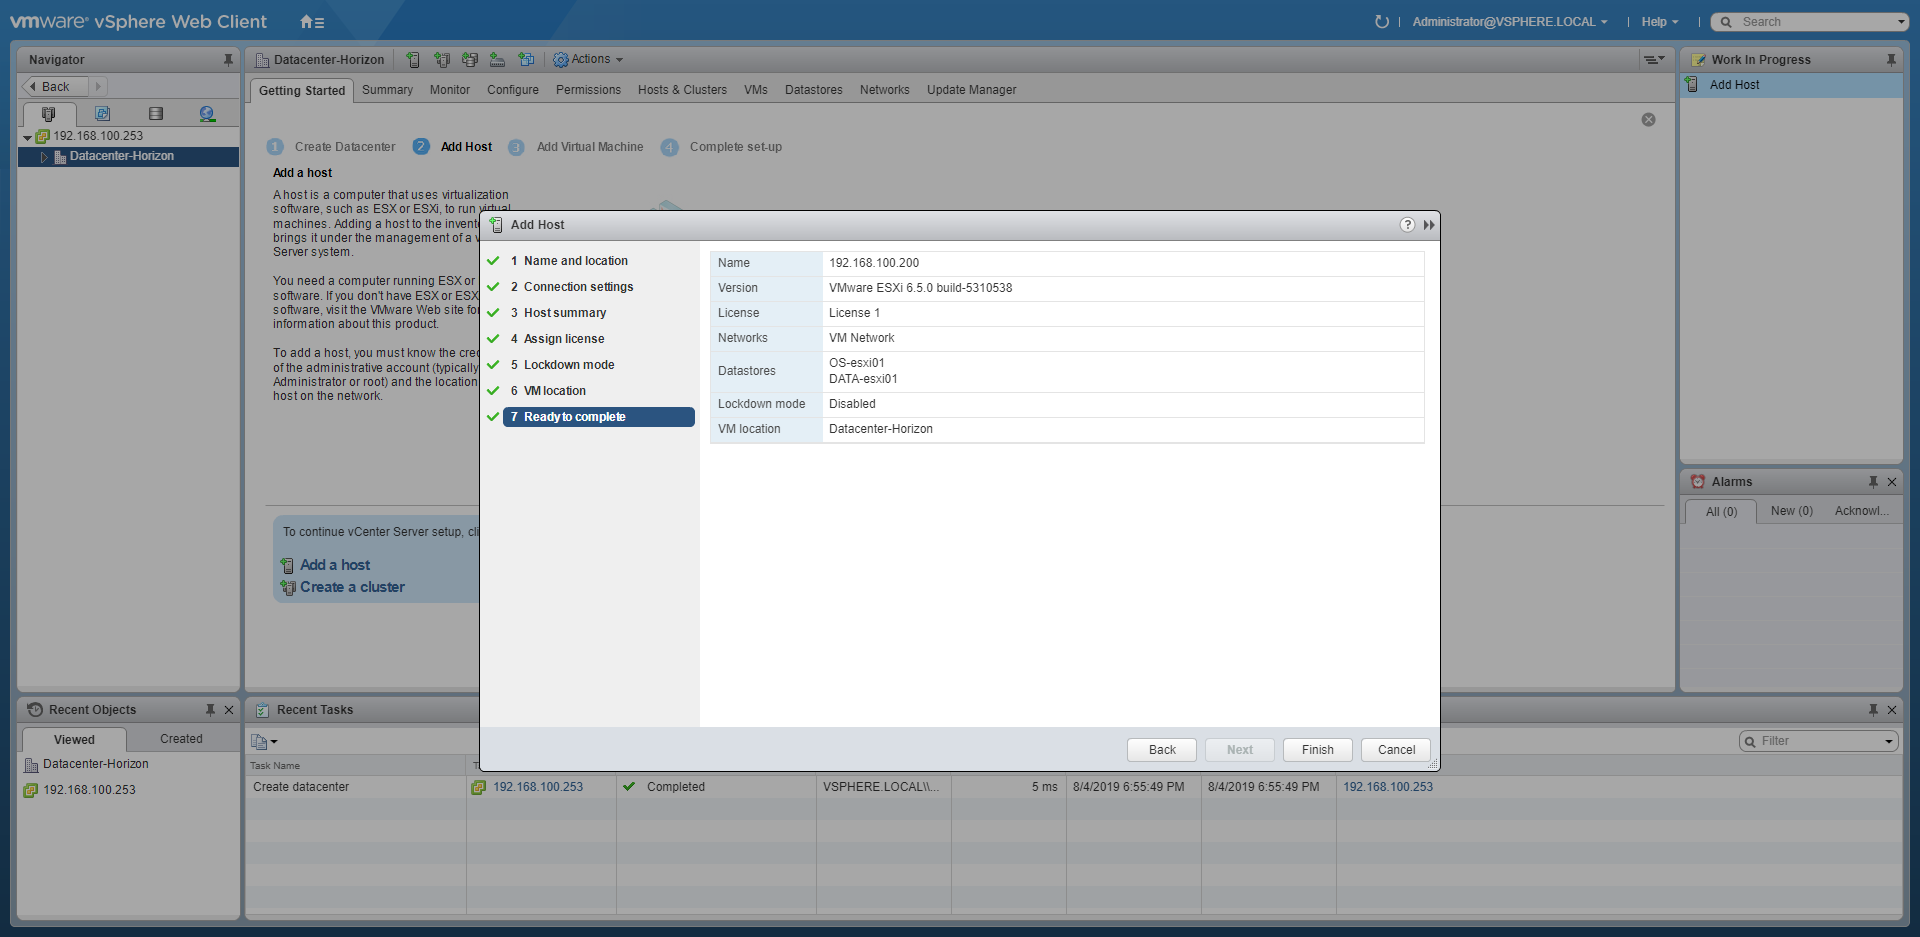This screenshot has height=937, width=1920.
Task: Go to step 4 Assign license
Action: 563,339
